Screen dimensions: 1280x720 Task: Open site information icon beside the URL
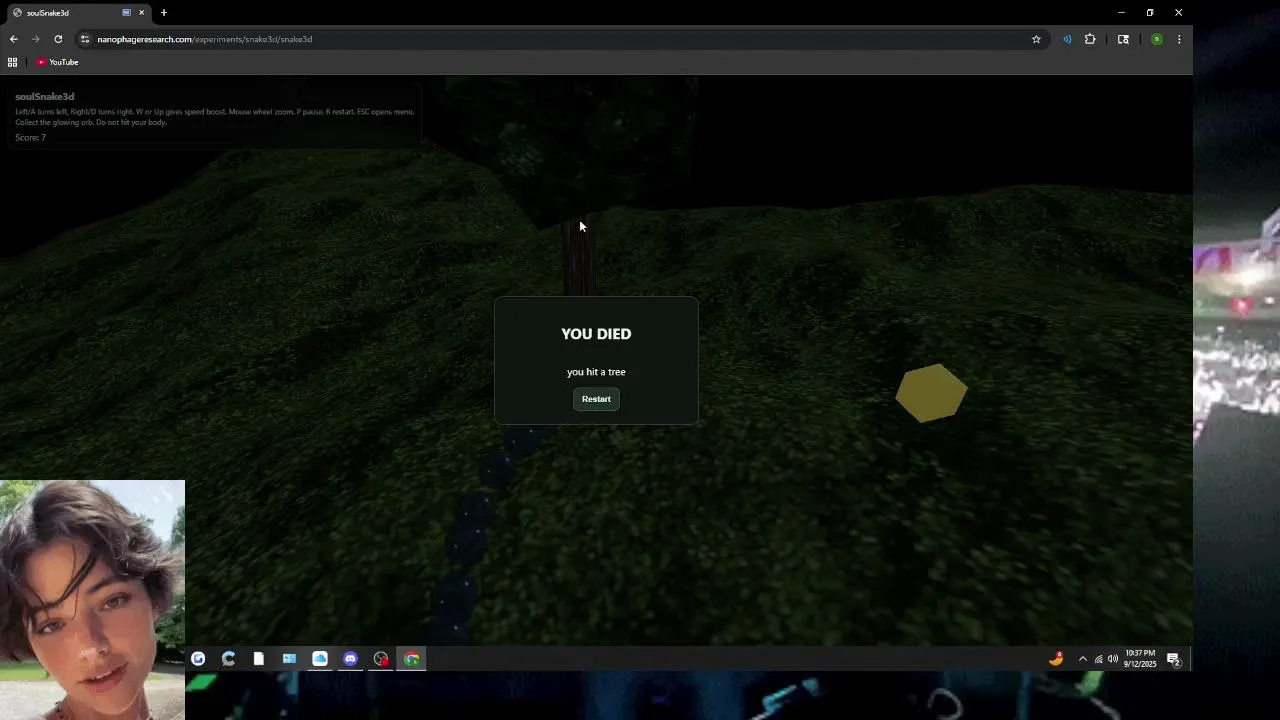pyautogui.click(x=85, y=39)
